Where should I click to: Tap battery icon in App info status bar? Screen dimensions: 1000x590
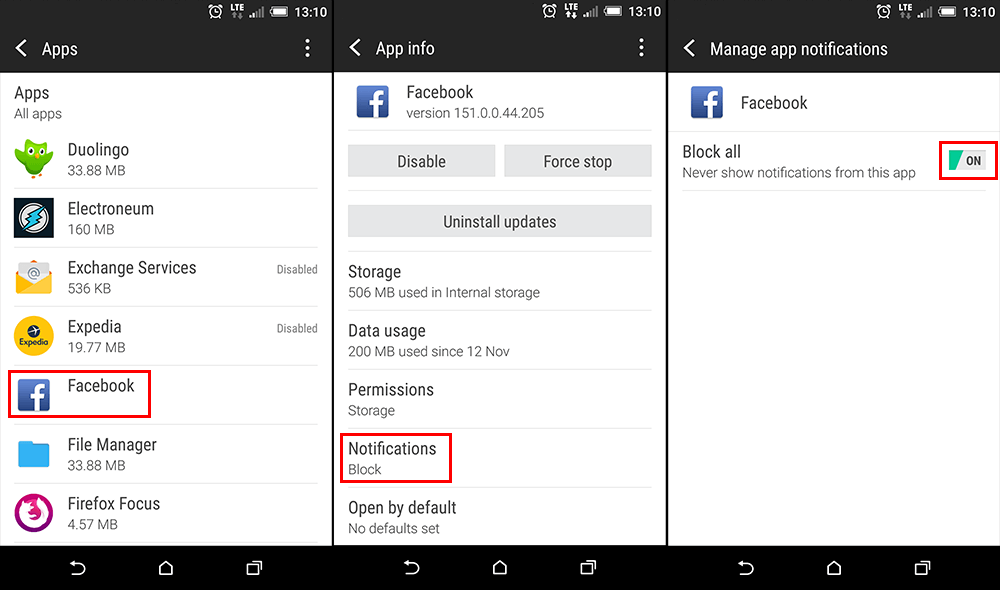pos(613,11)
